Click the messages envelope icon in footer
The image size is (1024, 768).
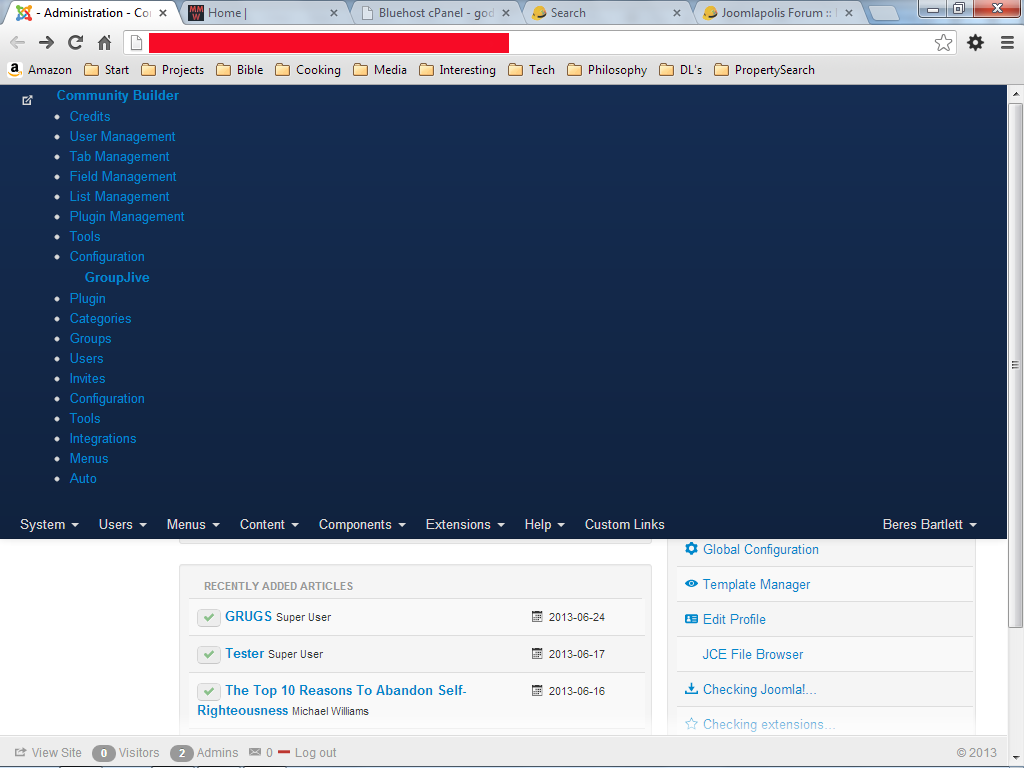255,752
